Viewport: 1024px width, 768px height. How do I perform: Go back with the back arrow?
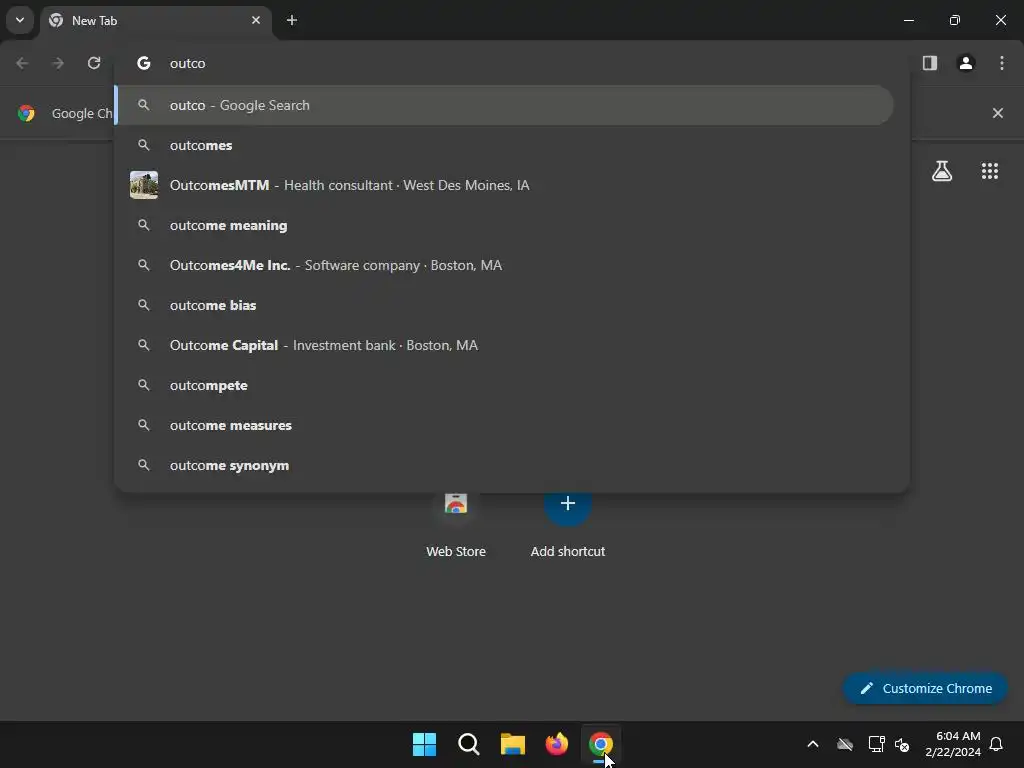click(x=22, y=63)
